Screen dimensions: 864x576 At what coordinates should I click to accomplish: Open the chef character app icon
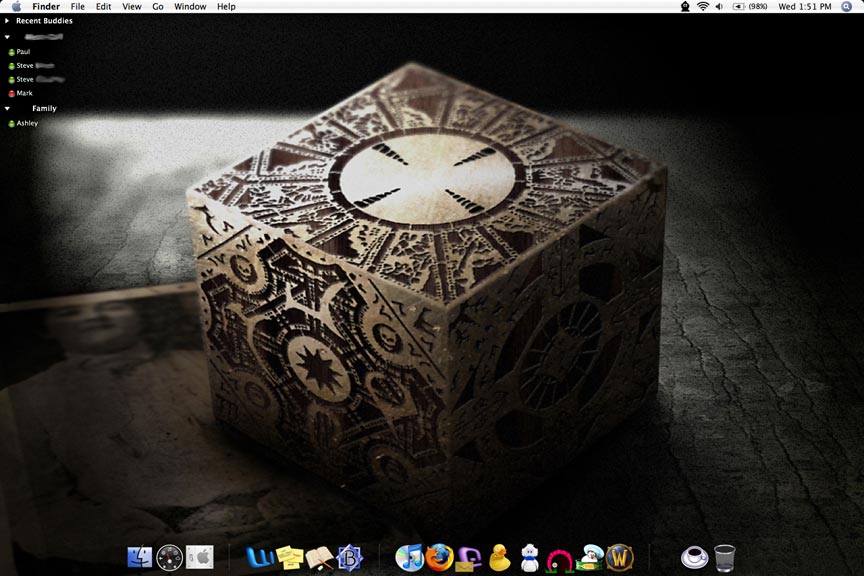coord(590,557)
